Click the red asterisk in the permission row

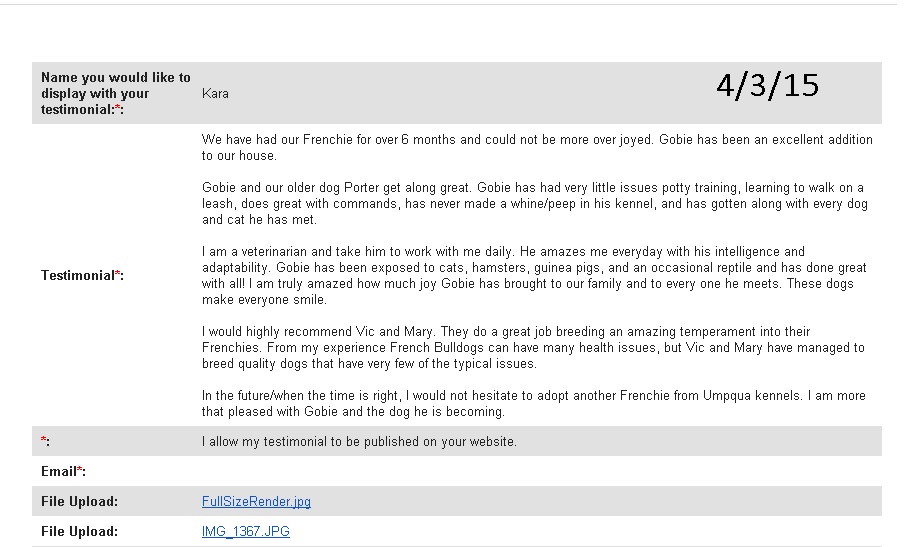(44, 440)
